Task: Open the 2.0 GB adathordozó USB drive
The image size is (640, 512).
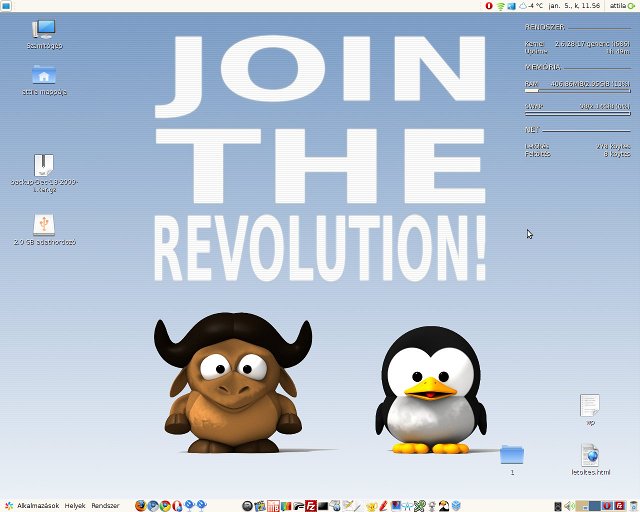Action: (44, 230)
